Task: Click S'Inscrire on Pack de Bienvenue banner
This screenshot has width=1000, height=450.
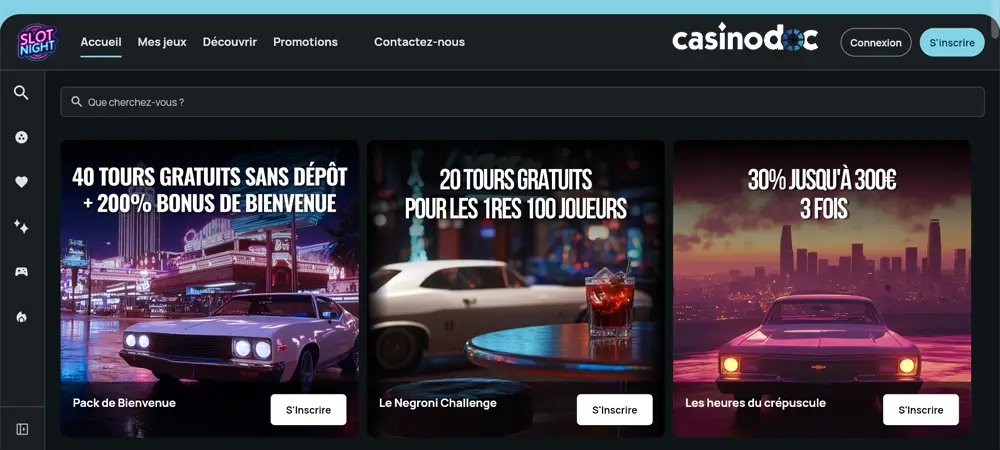Action: [308, 410]
